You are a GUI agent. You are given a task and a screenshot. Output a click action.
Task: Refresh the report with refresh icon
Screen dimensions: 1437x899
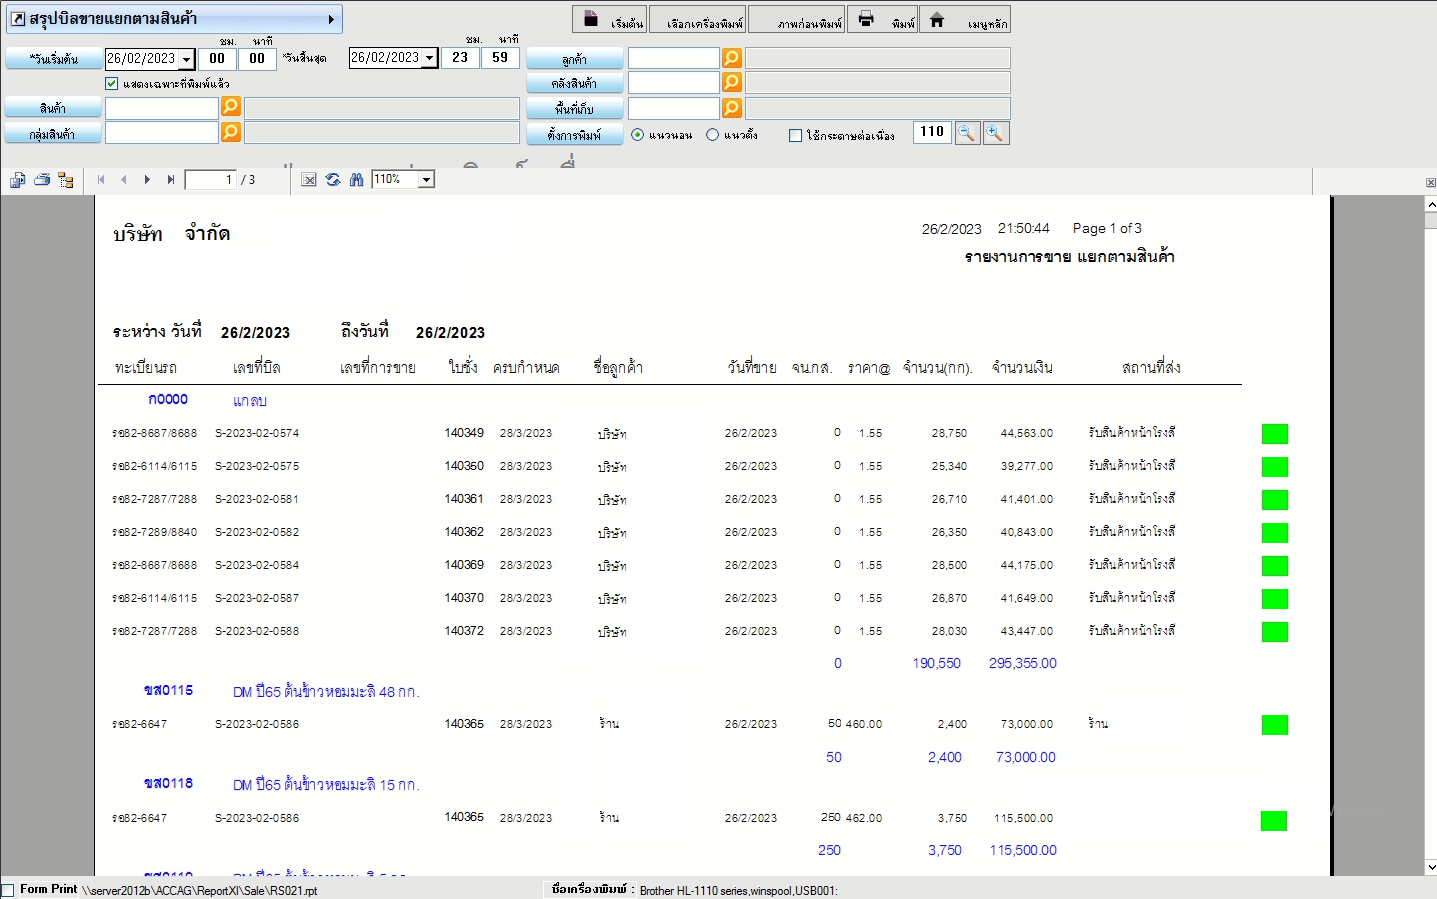[x=333, y=180]
